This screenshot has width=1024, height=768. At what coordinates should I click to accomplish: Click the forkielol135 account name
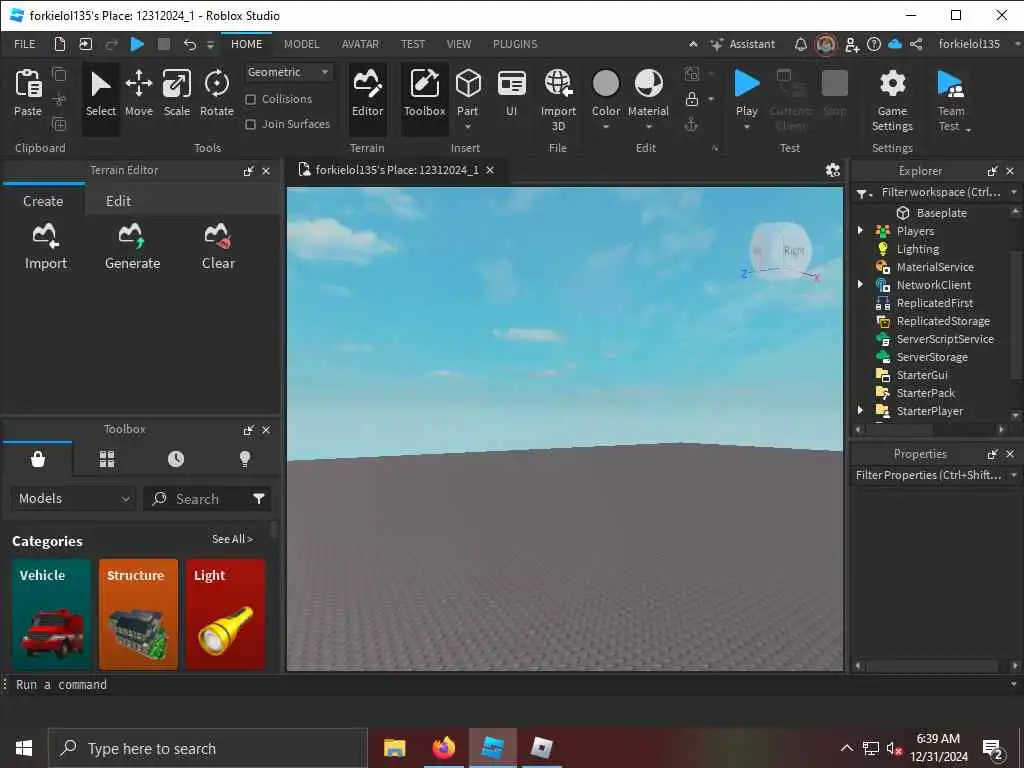pos(969,44)
